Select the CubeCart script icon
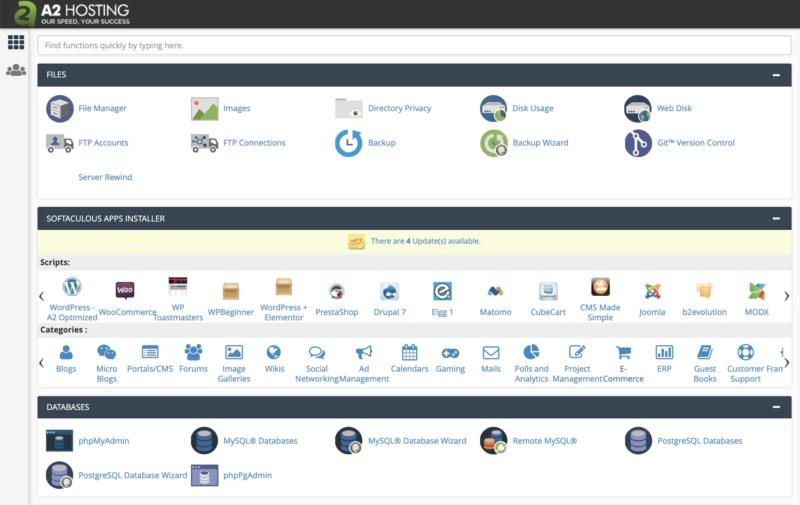Screen dimensions: 800x505 548,291
